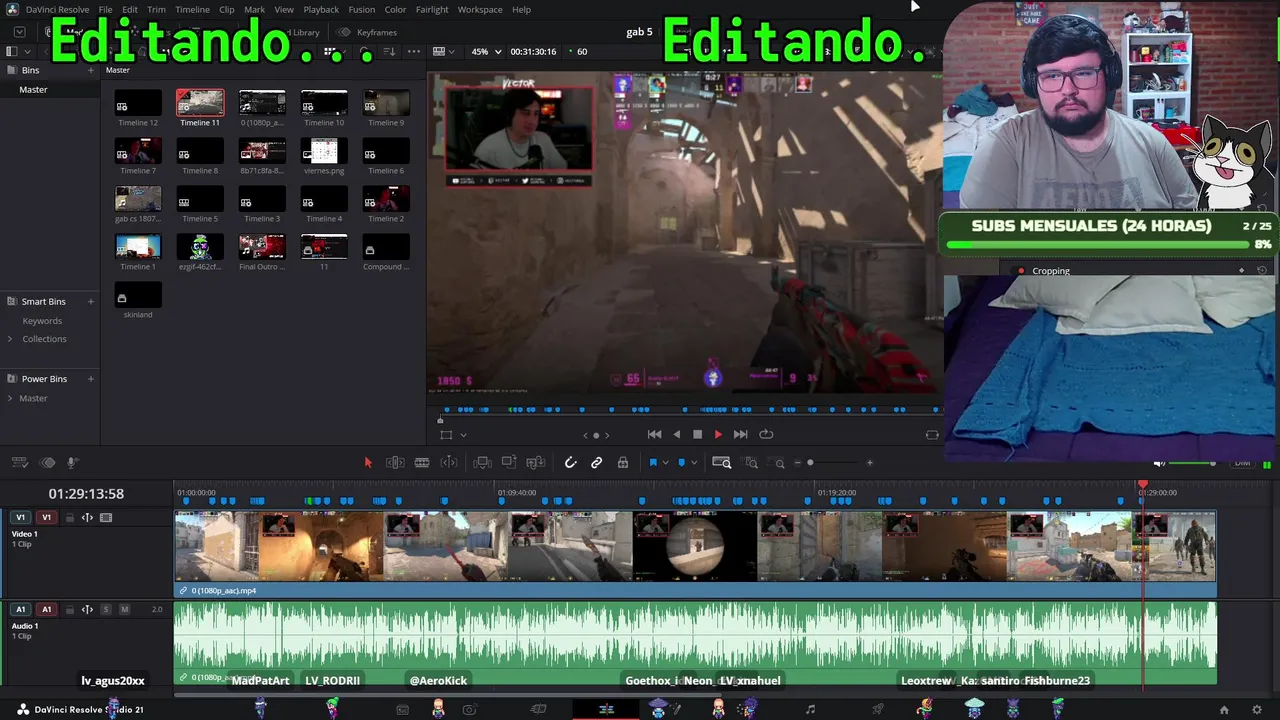The height and width of the screenshot is (720, 1280).
Task: Click the voiceover microphone icon
Action: 72,462
